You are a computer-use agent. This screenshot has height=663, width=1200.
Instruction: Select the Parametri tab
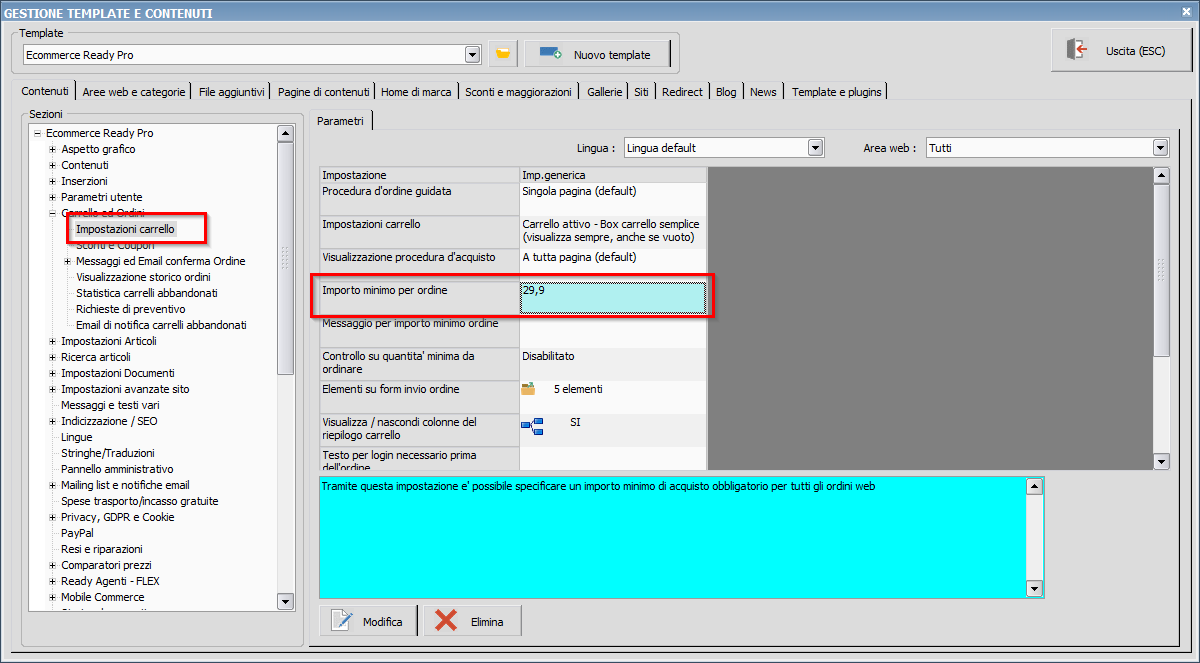(341, 121)
